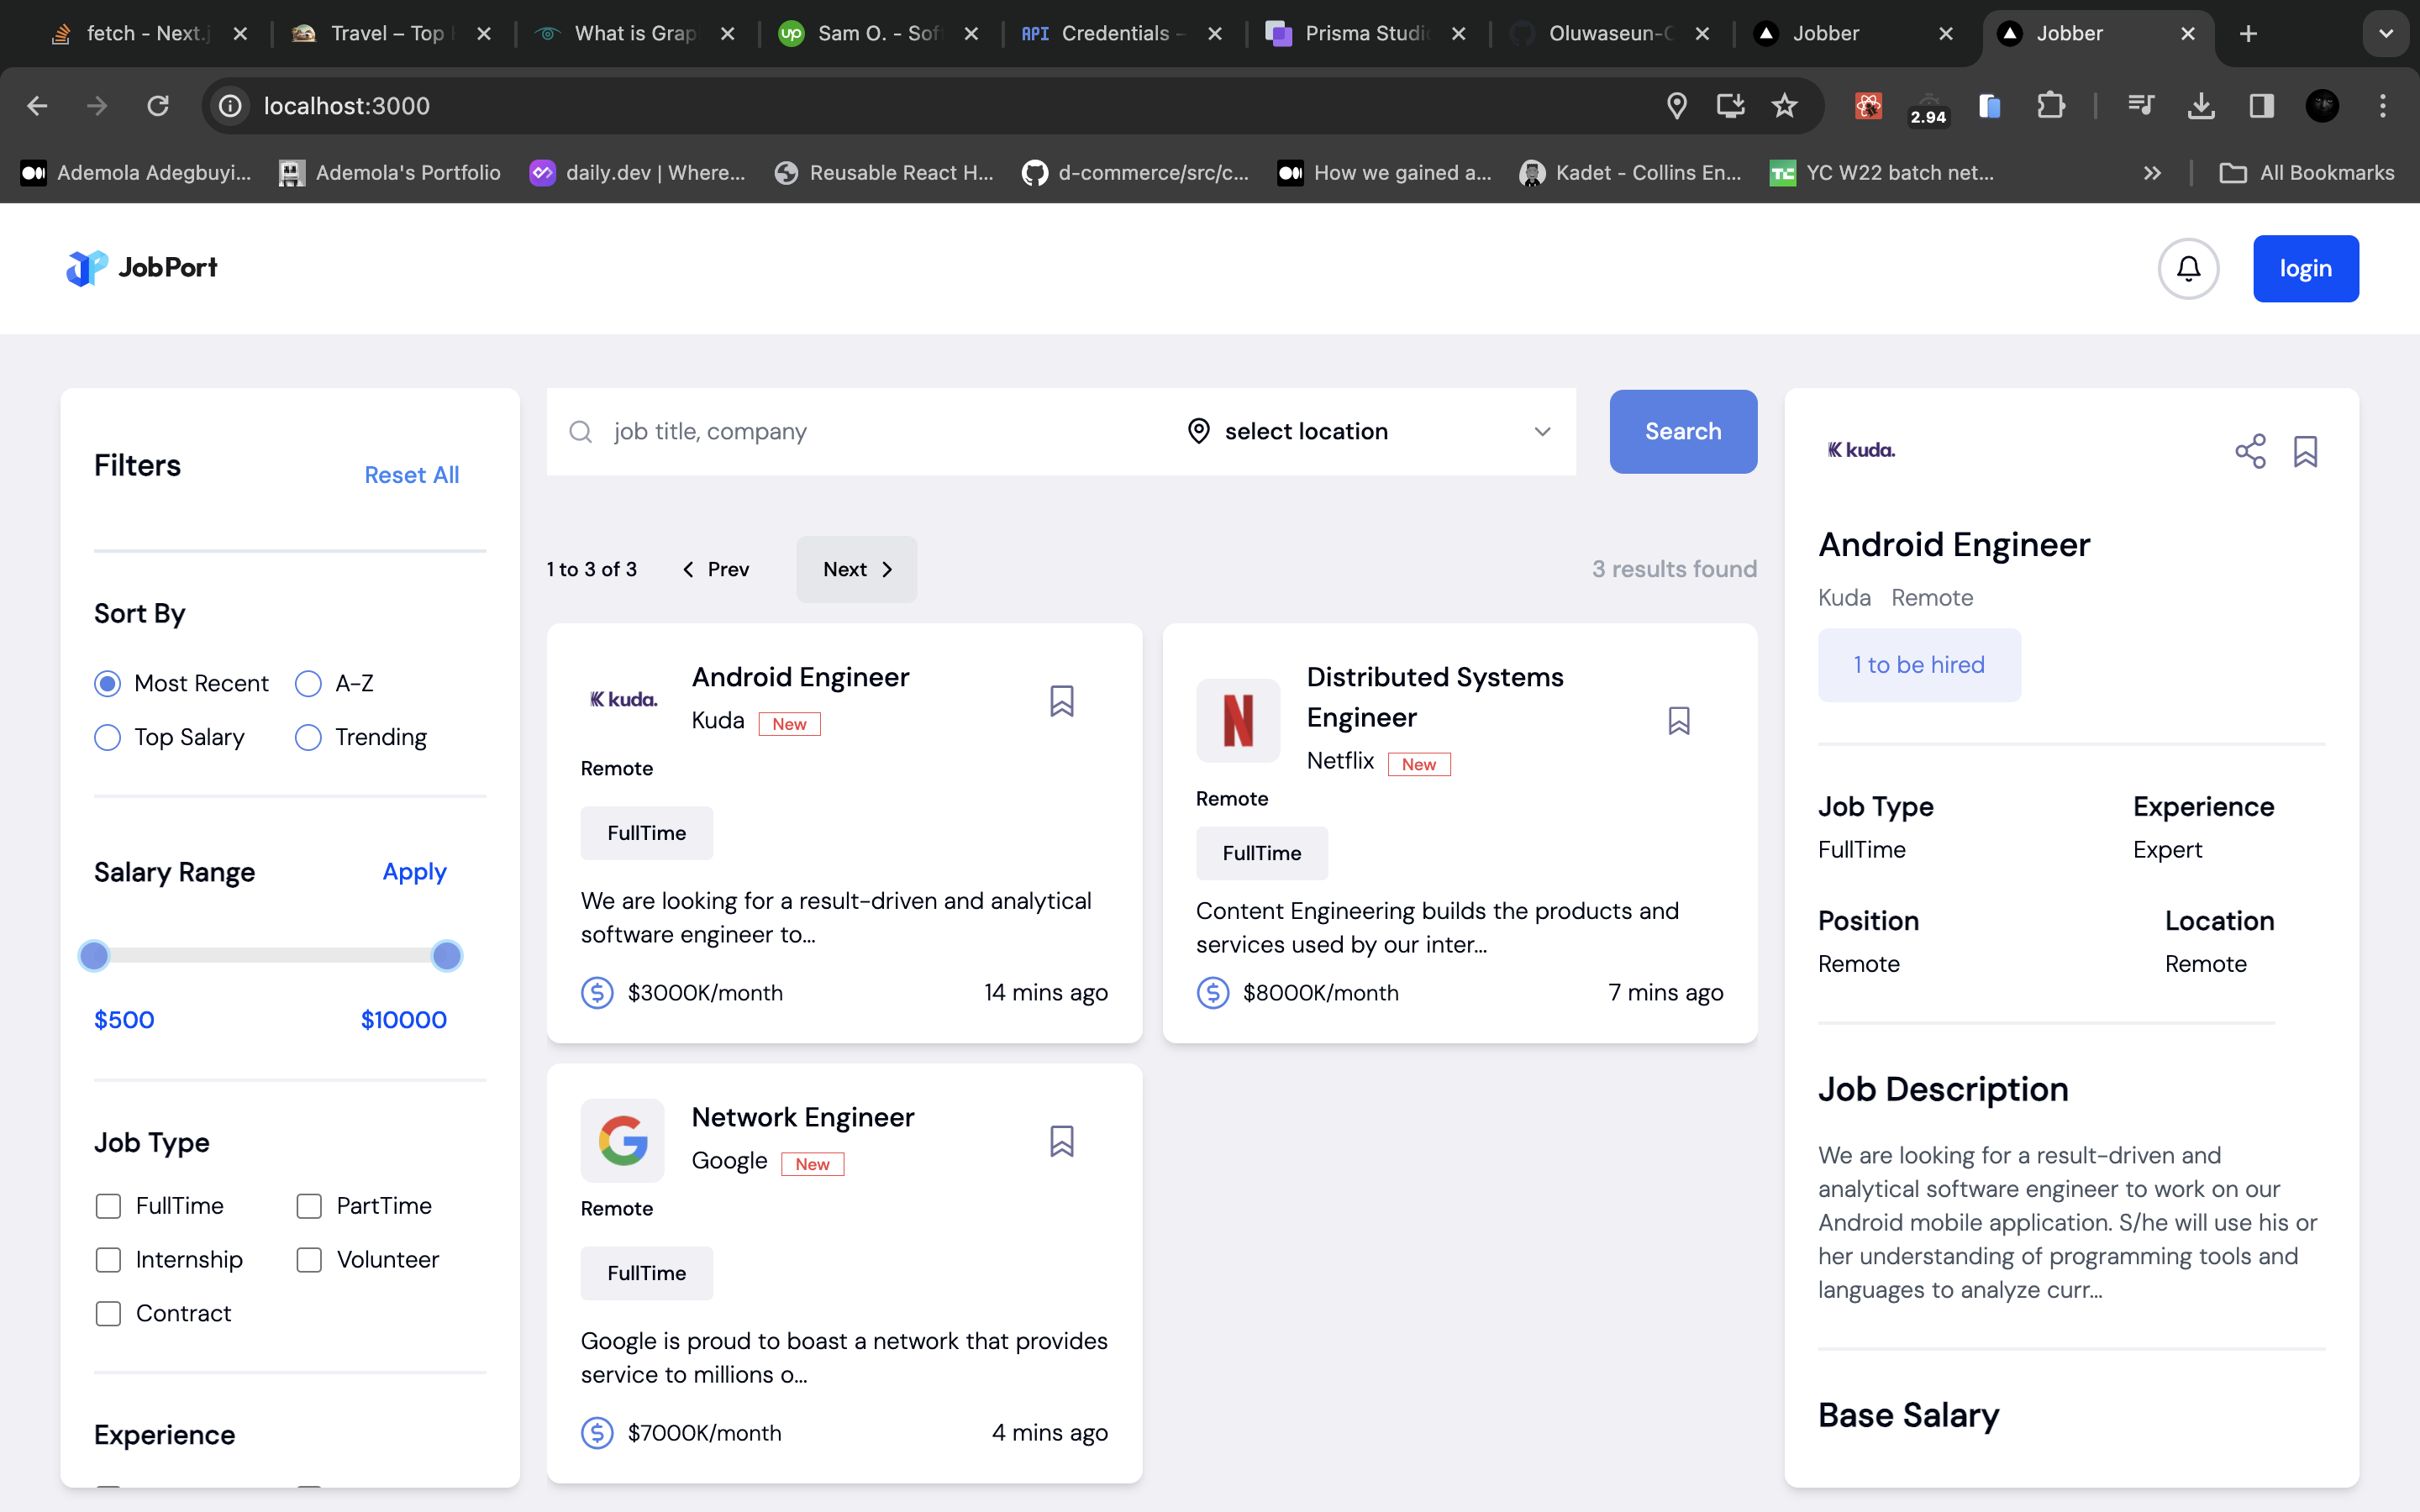Select the A-Z sort option

(x=308, y=683)
